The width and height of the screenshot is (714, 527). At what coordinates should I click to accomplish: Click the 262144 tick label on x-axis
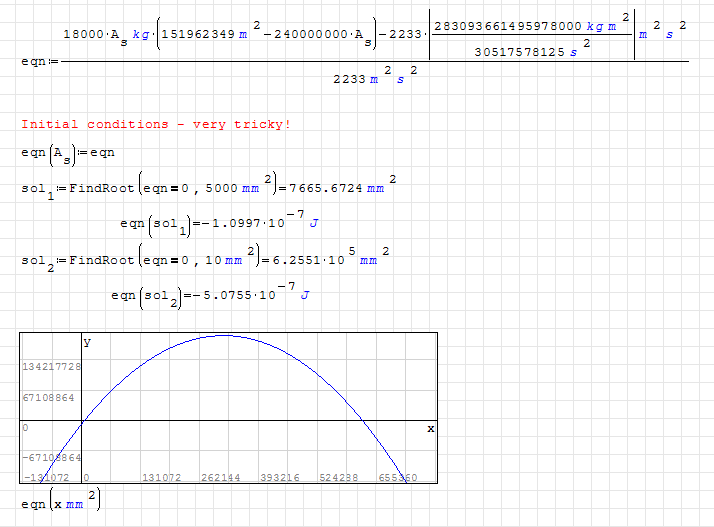(229, 478)
